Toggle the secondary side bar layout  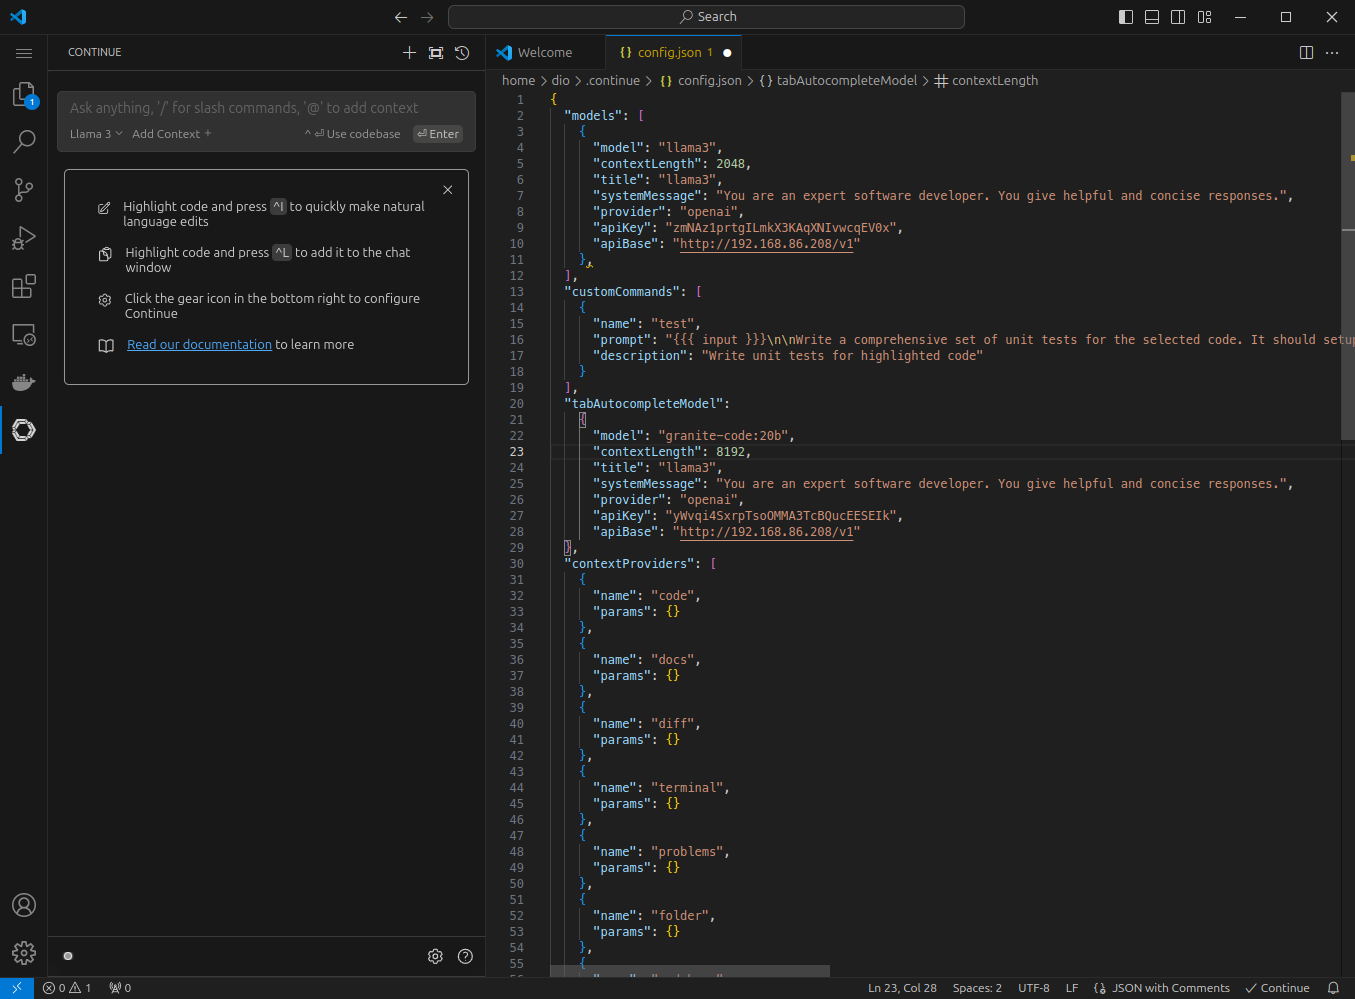(x=1178, y=17)
